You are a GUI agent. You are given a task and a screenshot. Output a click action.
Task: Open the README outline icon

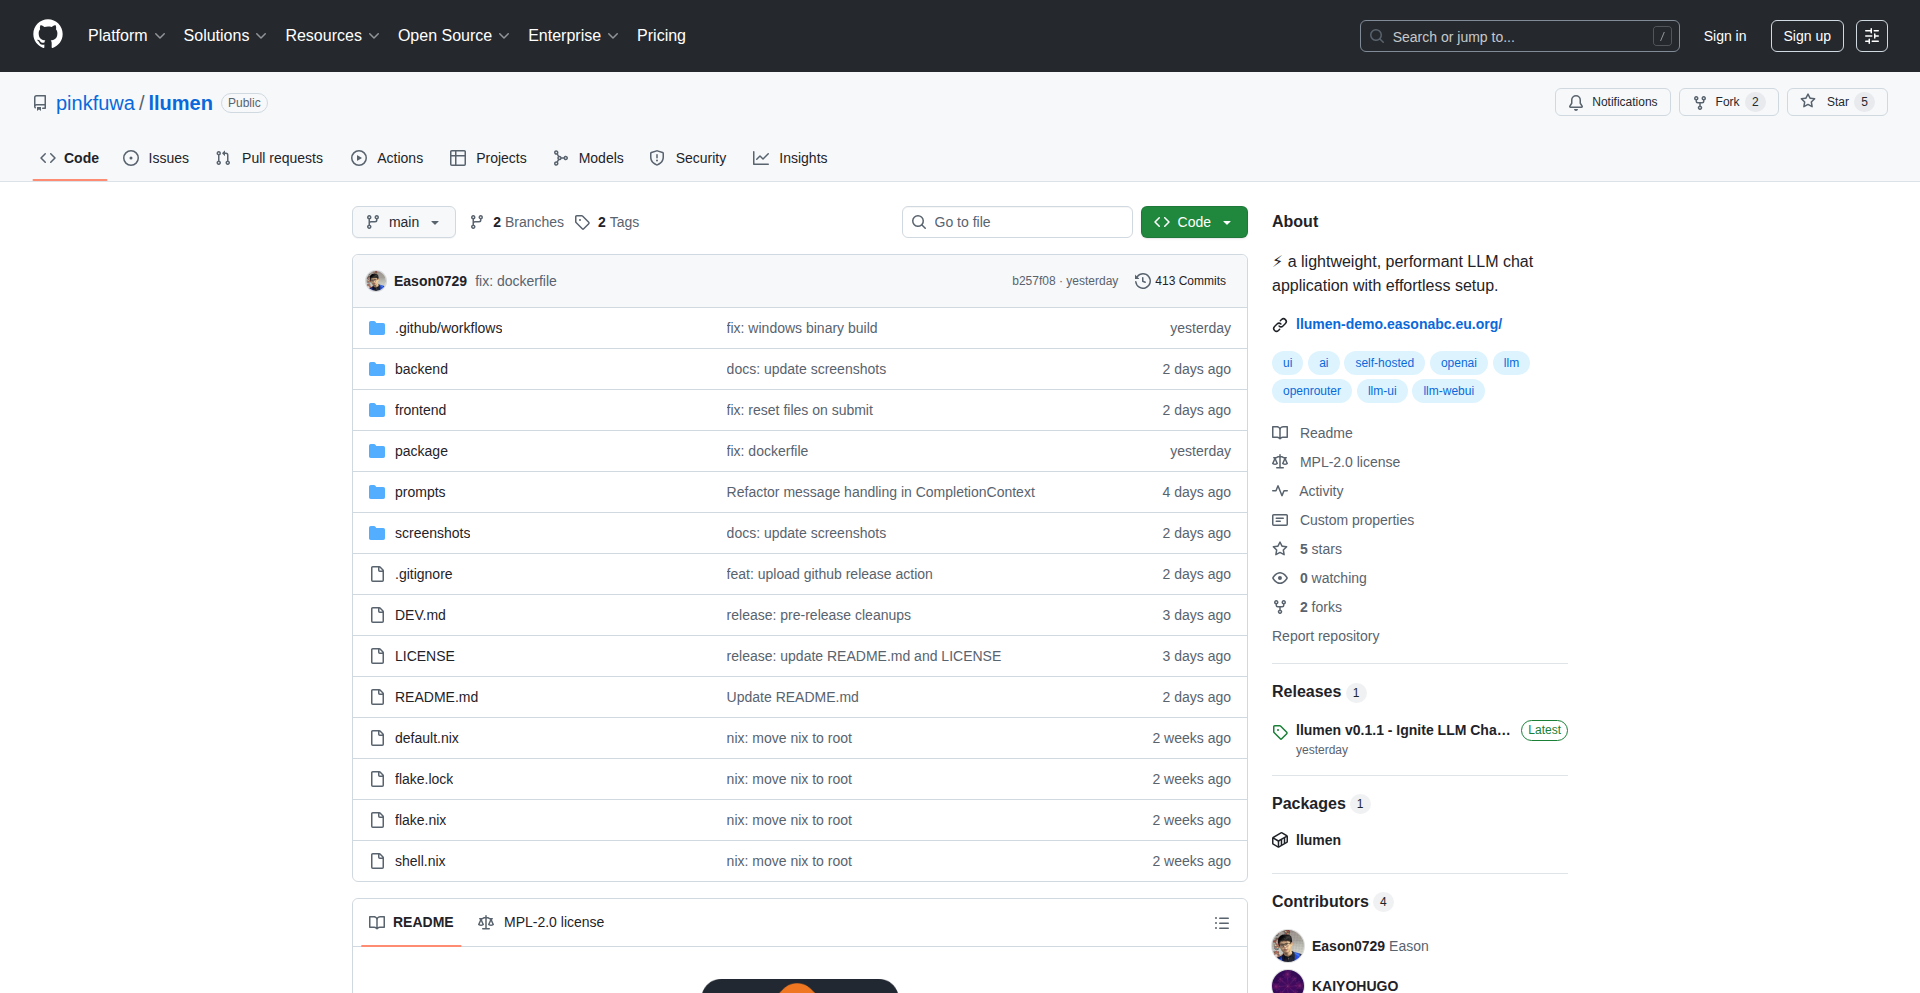pos(1221,923)
